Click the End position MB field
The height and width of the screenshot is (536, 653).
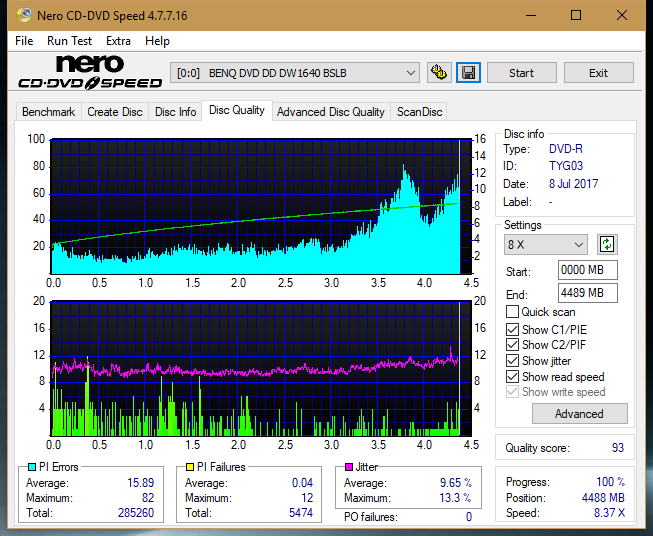click(x=587, y=293)
